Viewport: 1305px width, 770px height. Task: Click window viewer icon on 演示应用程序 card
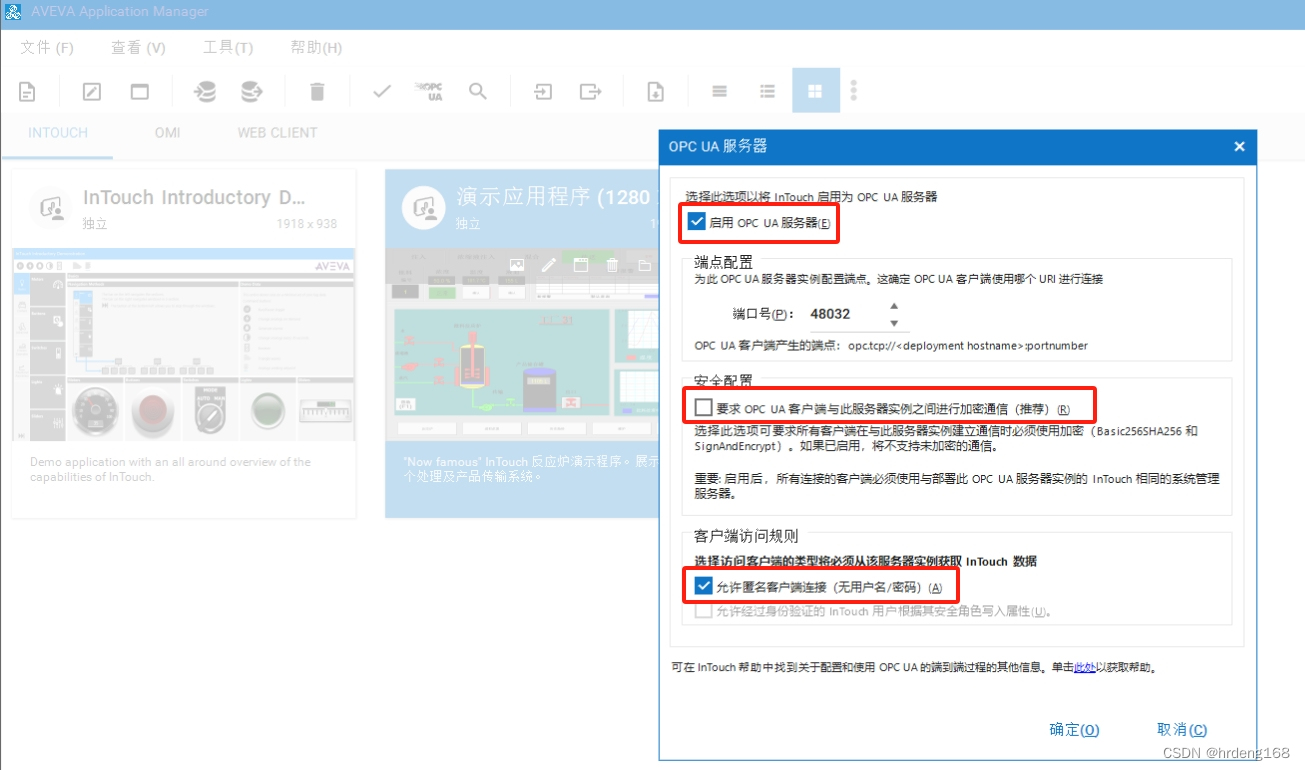click(x=580, y=265)
